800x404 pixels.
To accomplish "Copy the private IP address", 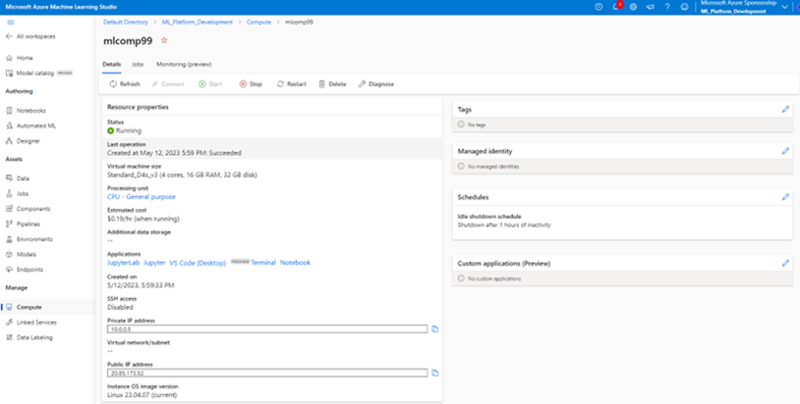I will [x=435, y=328].
